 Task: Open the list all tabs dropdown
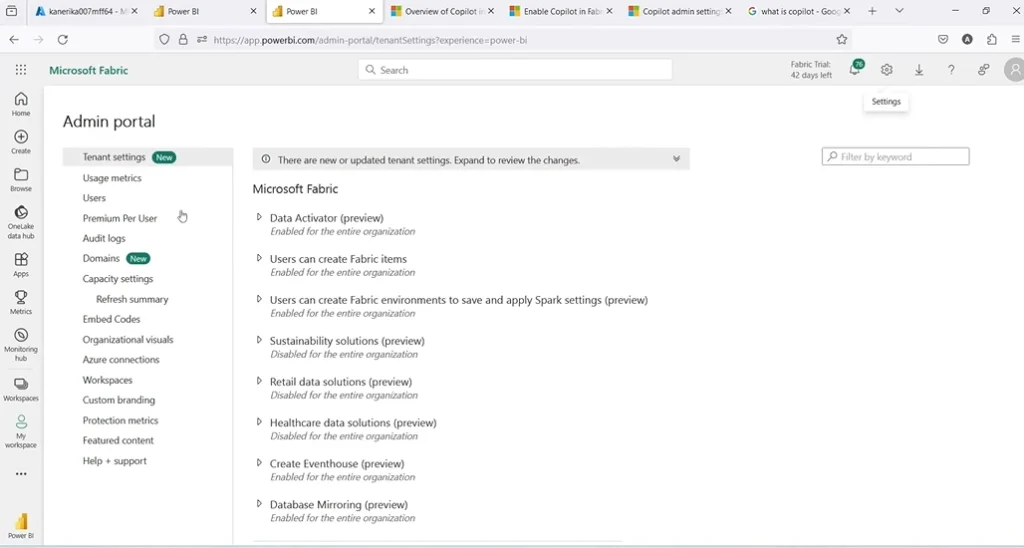pos(899,11)
